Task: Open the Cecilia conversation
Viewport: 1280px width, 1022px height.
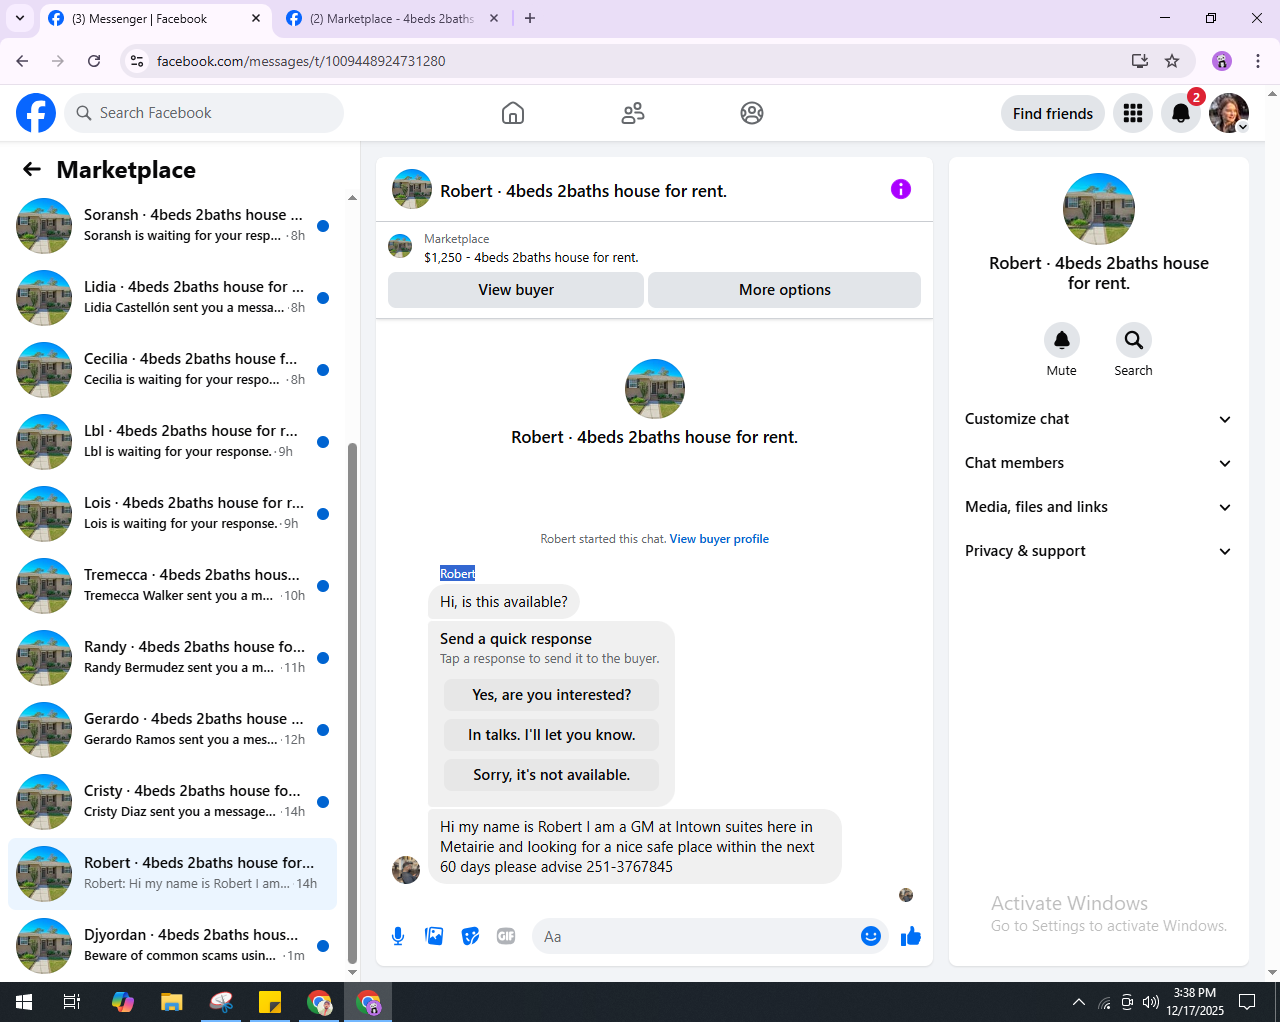Action: [172, 370]
